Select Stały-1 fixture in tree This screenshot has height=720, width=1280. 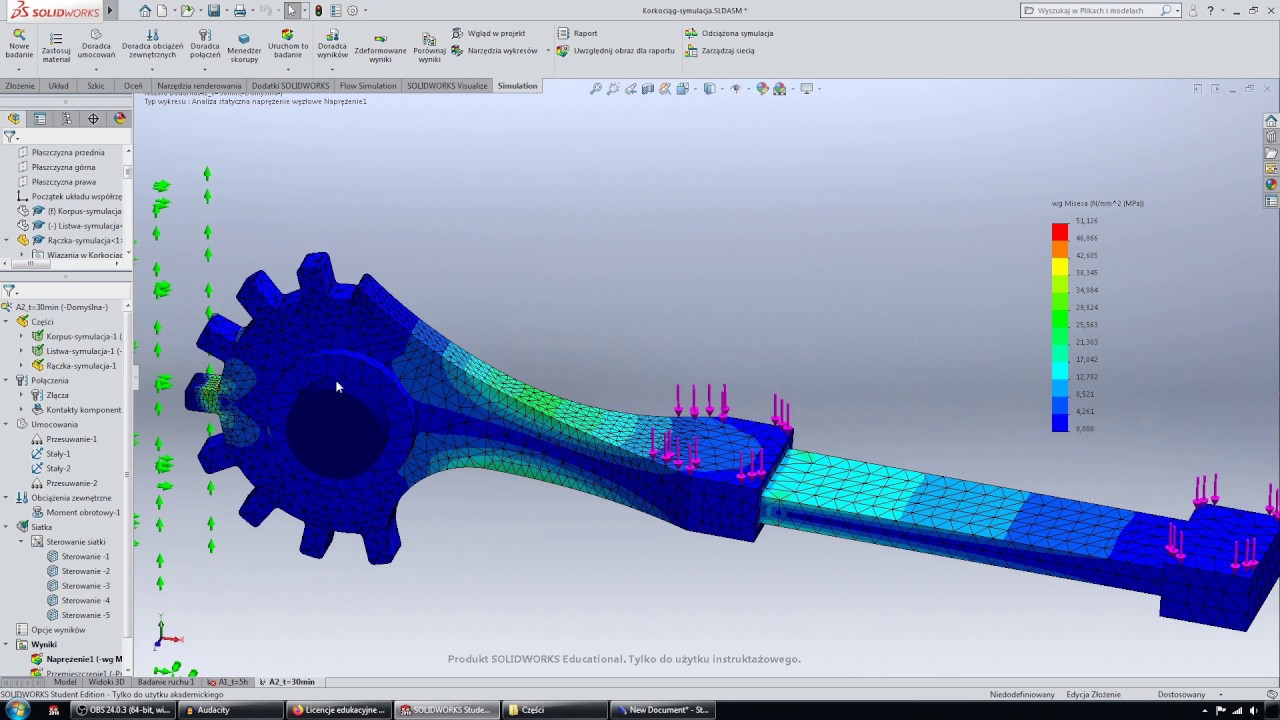click(51, 454)
